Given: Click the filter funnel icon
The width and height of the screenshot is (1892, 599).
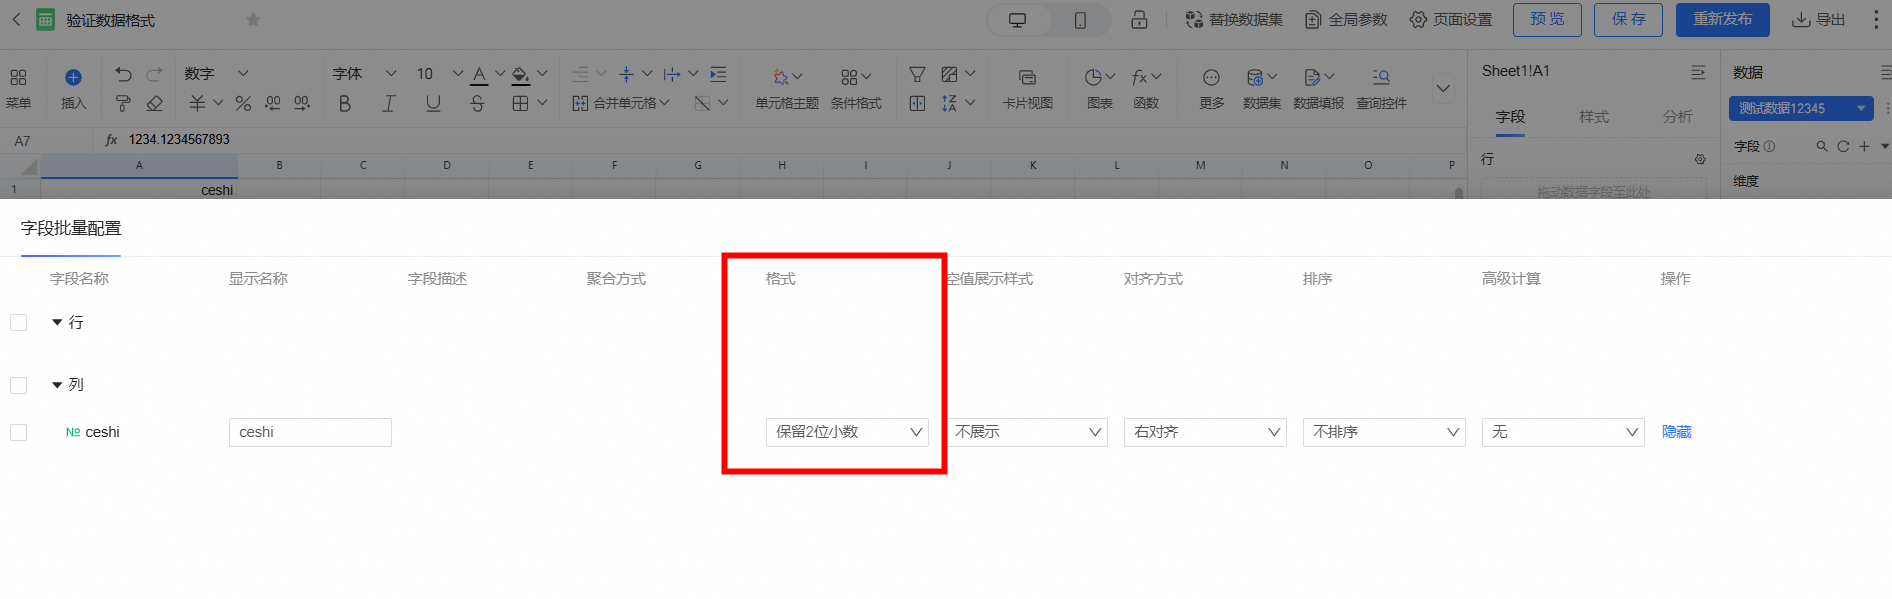Looking at the screenshot, I should pos(916,75).
